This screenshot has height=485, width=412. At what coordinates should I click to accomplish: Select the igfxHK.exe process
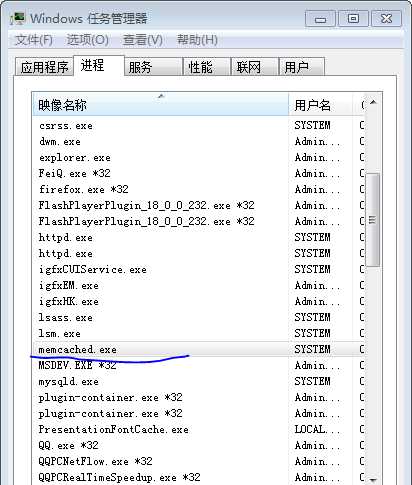(x=199, y=302)
